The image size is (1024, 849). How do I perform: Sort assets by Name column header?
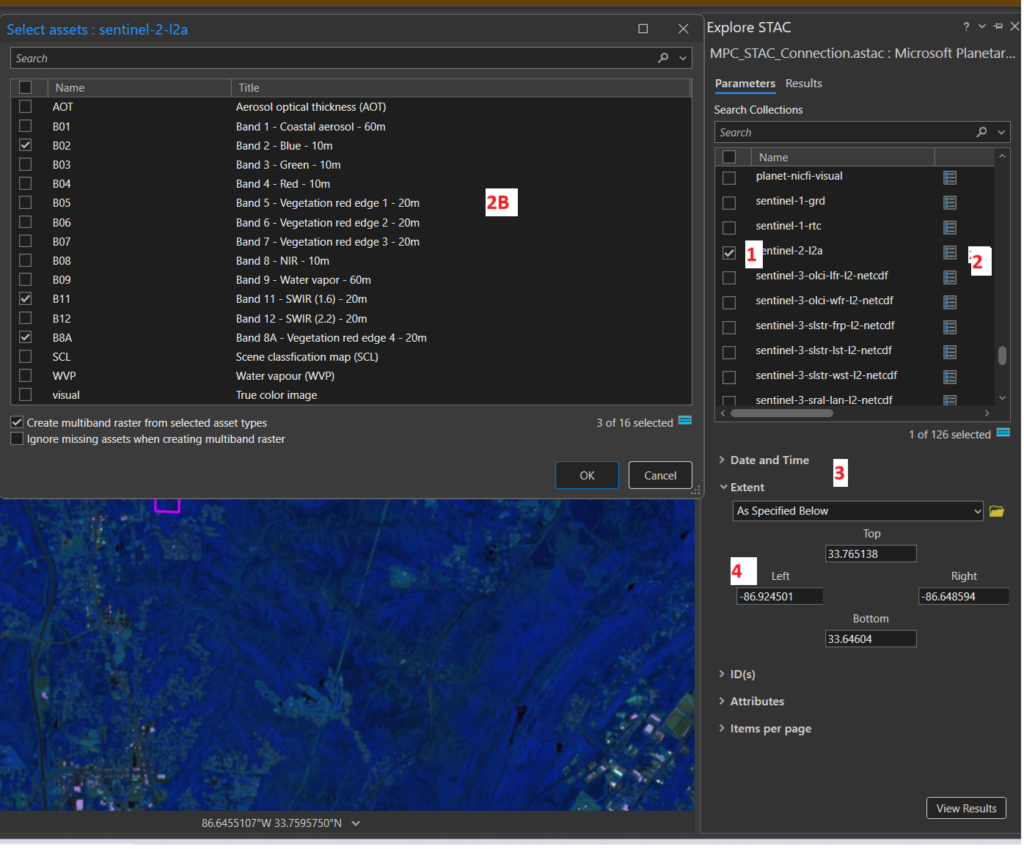[x=139, y=88]
